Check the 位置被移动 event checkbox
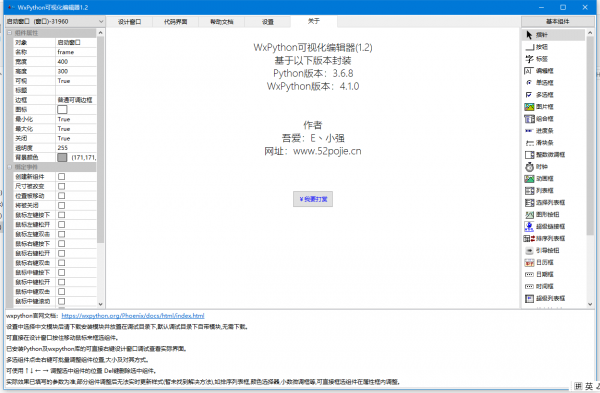This screenshot has width=600, height=393. [x=61, y=196]
